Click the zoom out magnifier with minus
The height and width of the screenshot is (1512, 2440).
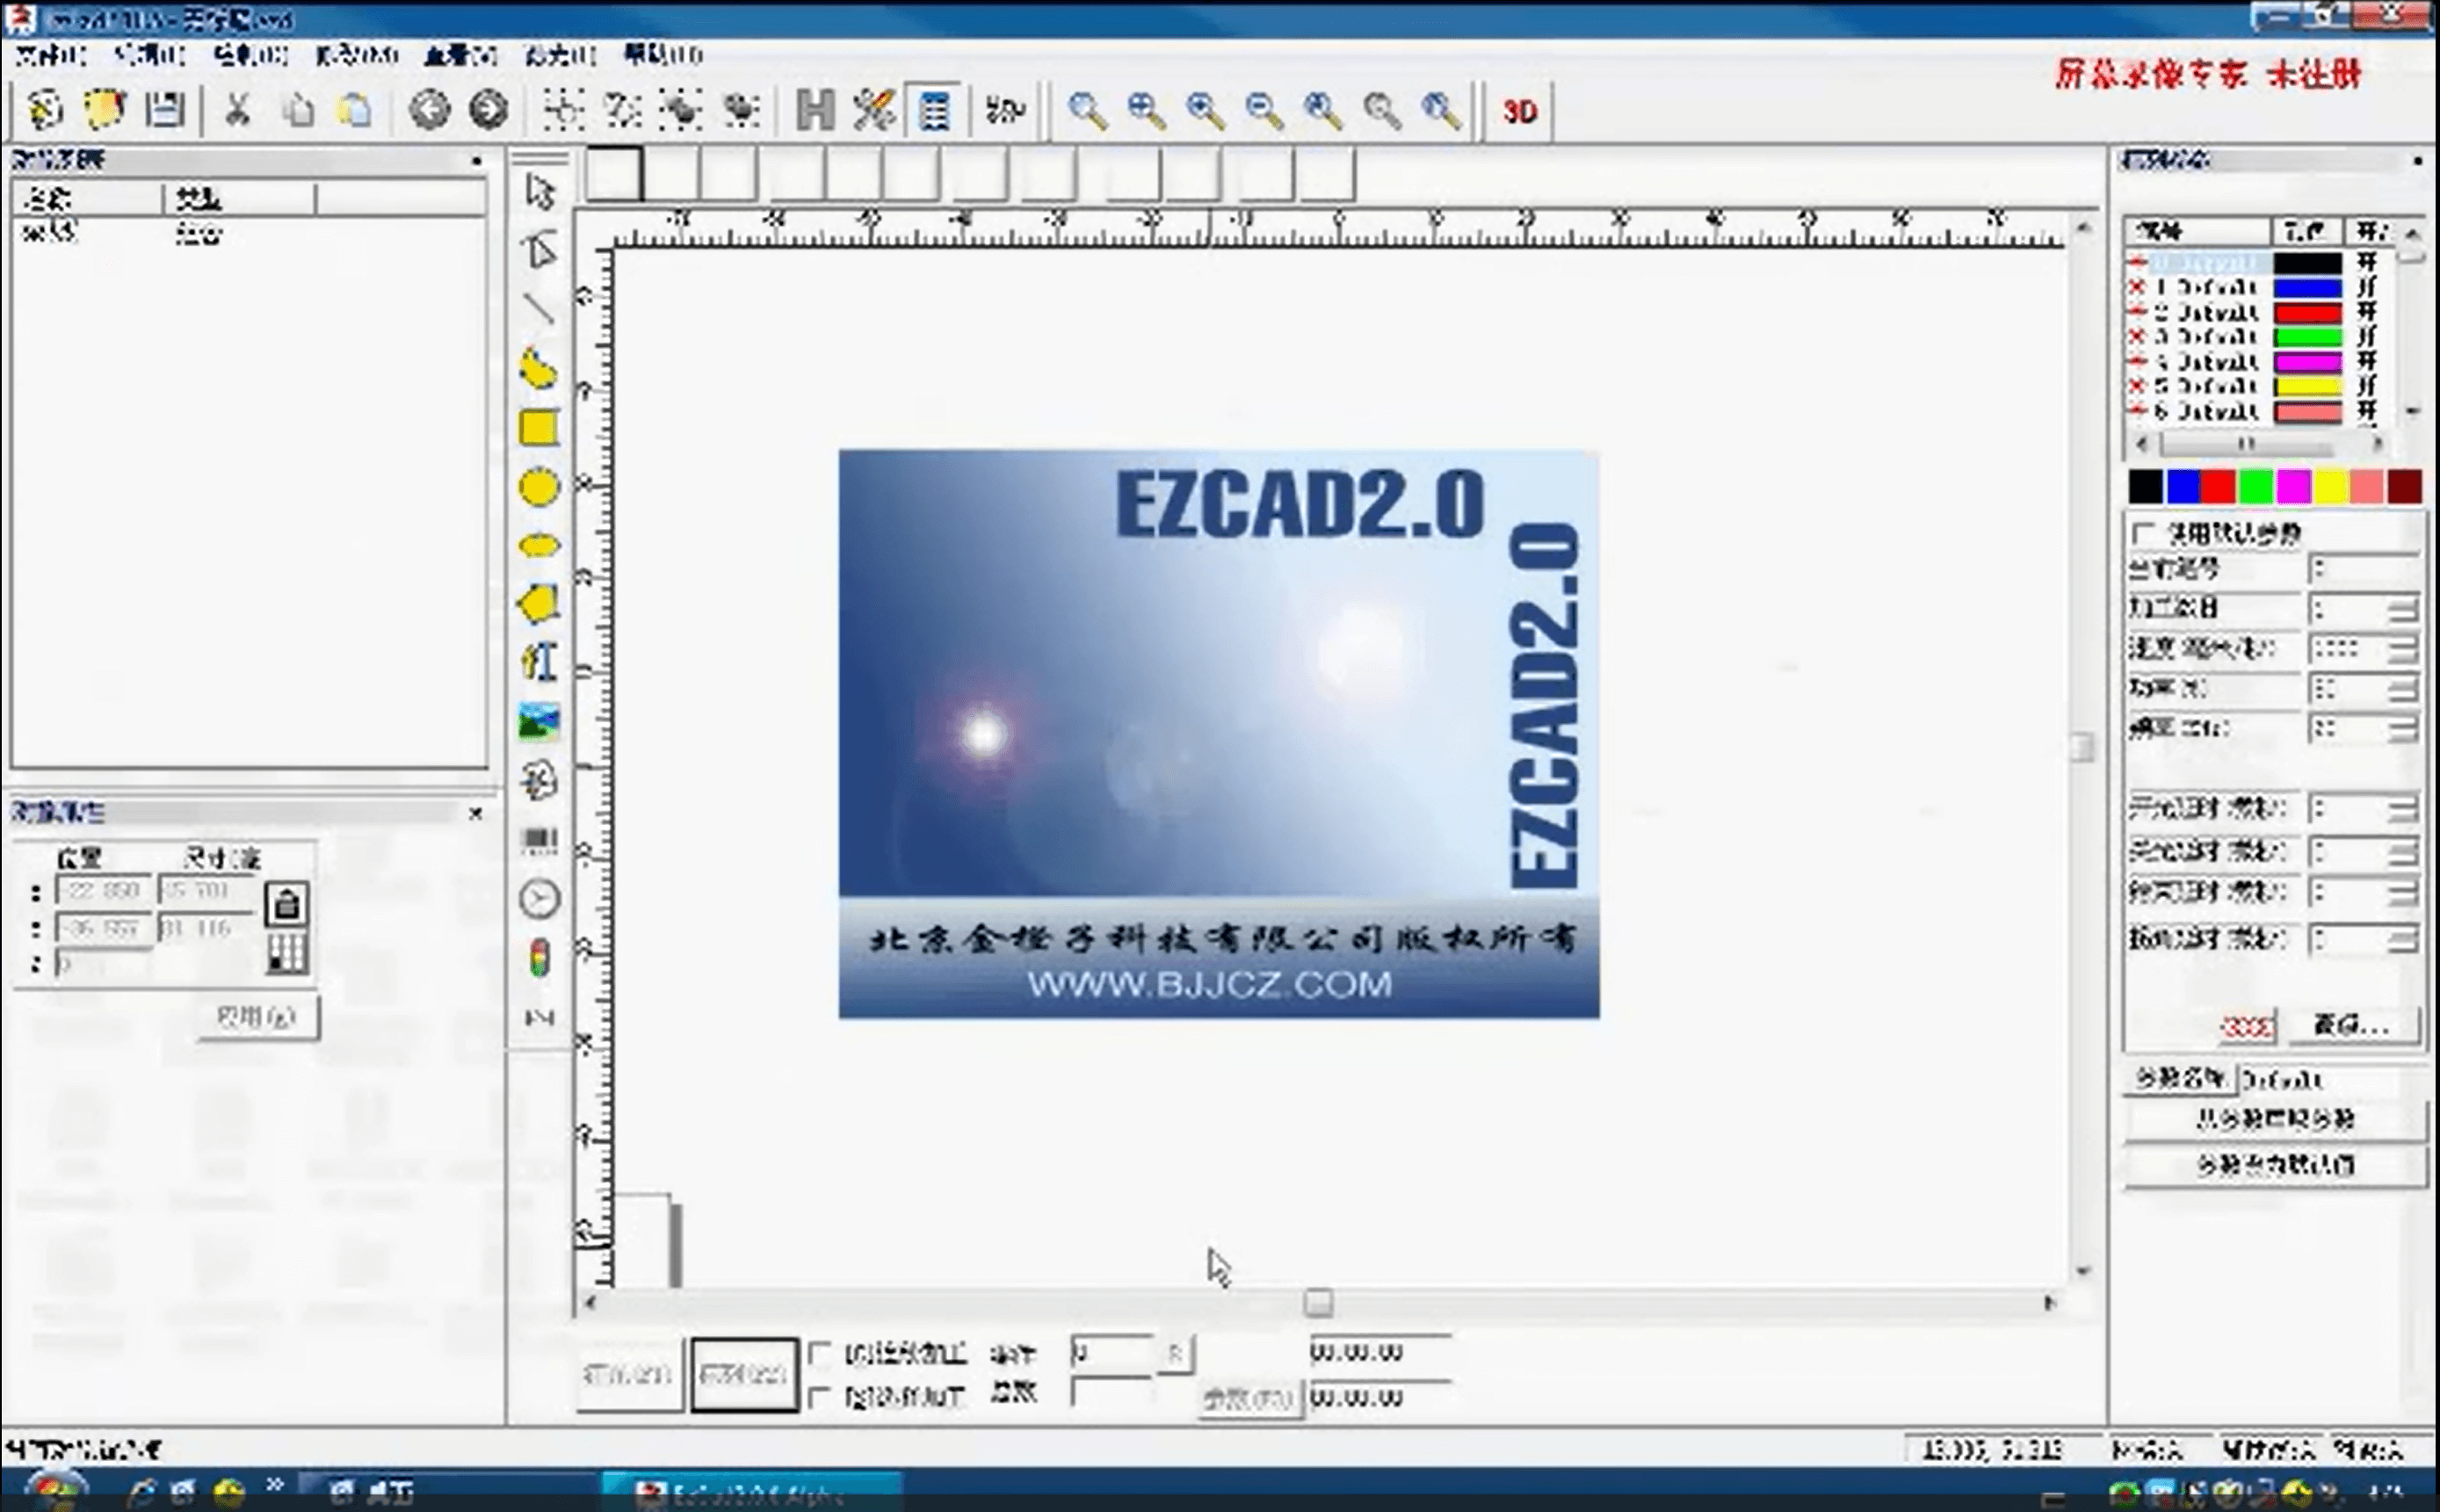click(x=1265, y=110)
